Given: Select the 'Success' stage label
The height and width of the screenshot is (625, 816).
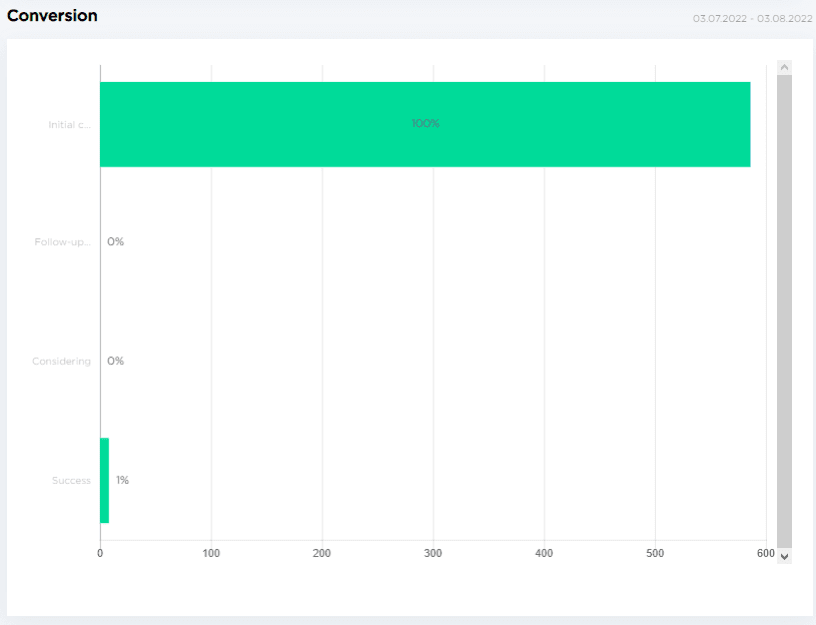Looking at the screenshot, I should pos(71,481).
